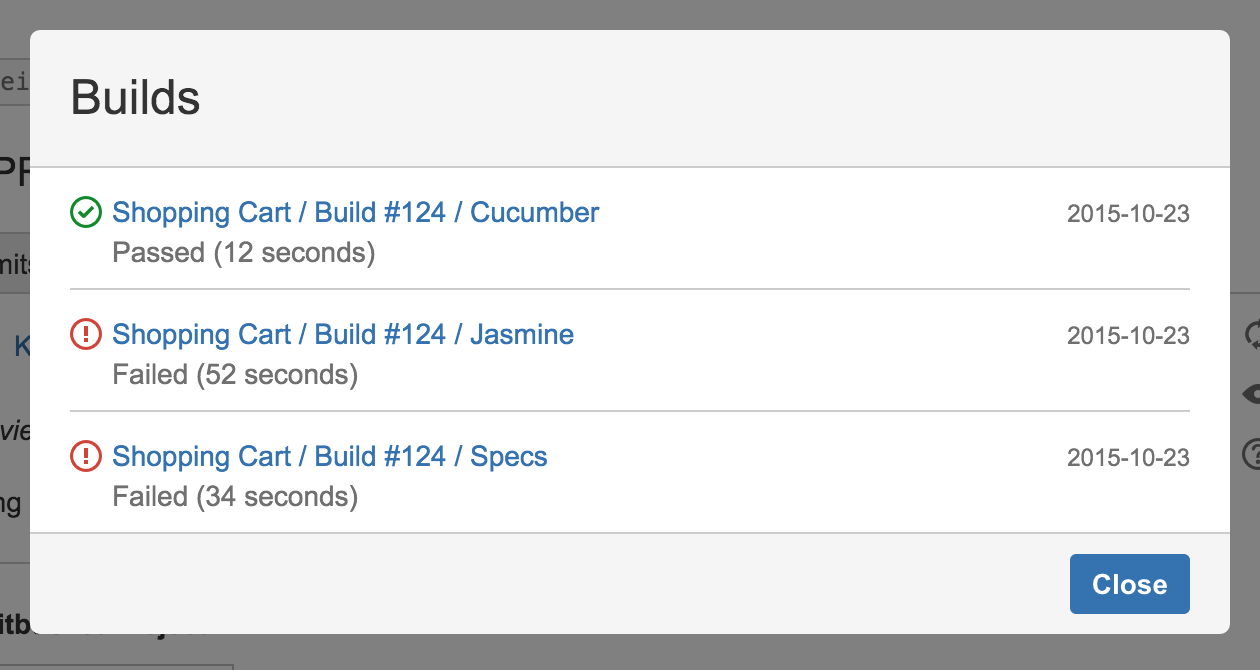This screenshot has height=670, width=1260.
Task: Click the red failed icon for Specs
Action: pyautogui.click(x=86, y=456)
